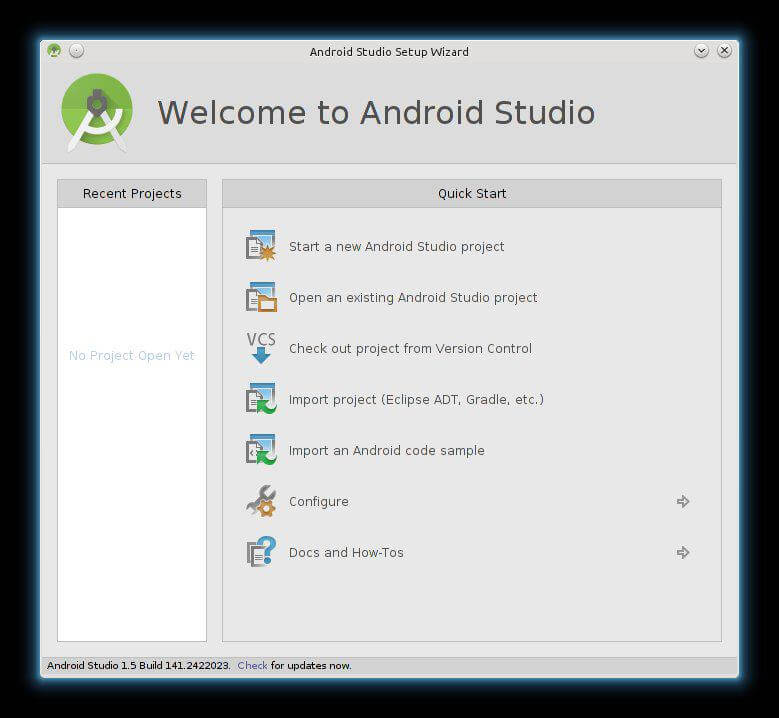Click the VCS checkout arrow icon
This screenshot has width=779, height=718.
pos(261,348)
